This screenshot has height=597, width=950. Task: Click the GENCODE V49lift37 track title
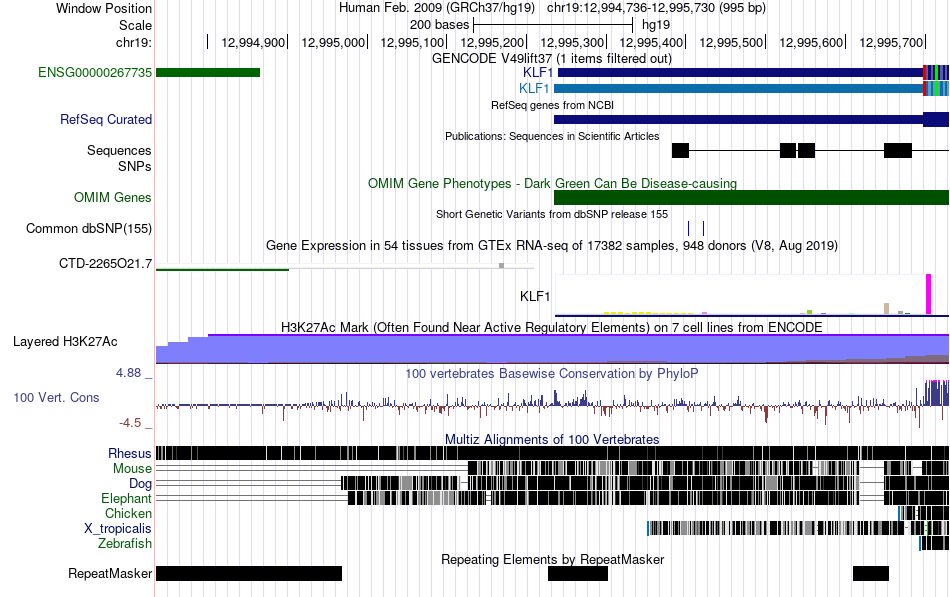click(552, 59)
